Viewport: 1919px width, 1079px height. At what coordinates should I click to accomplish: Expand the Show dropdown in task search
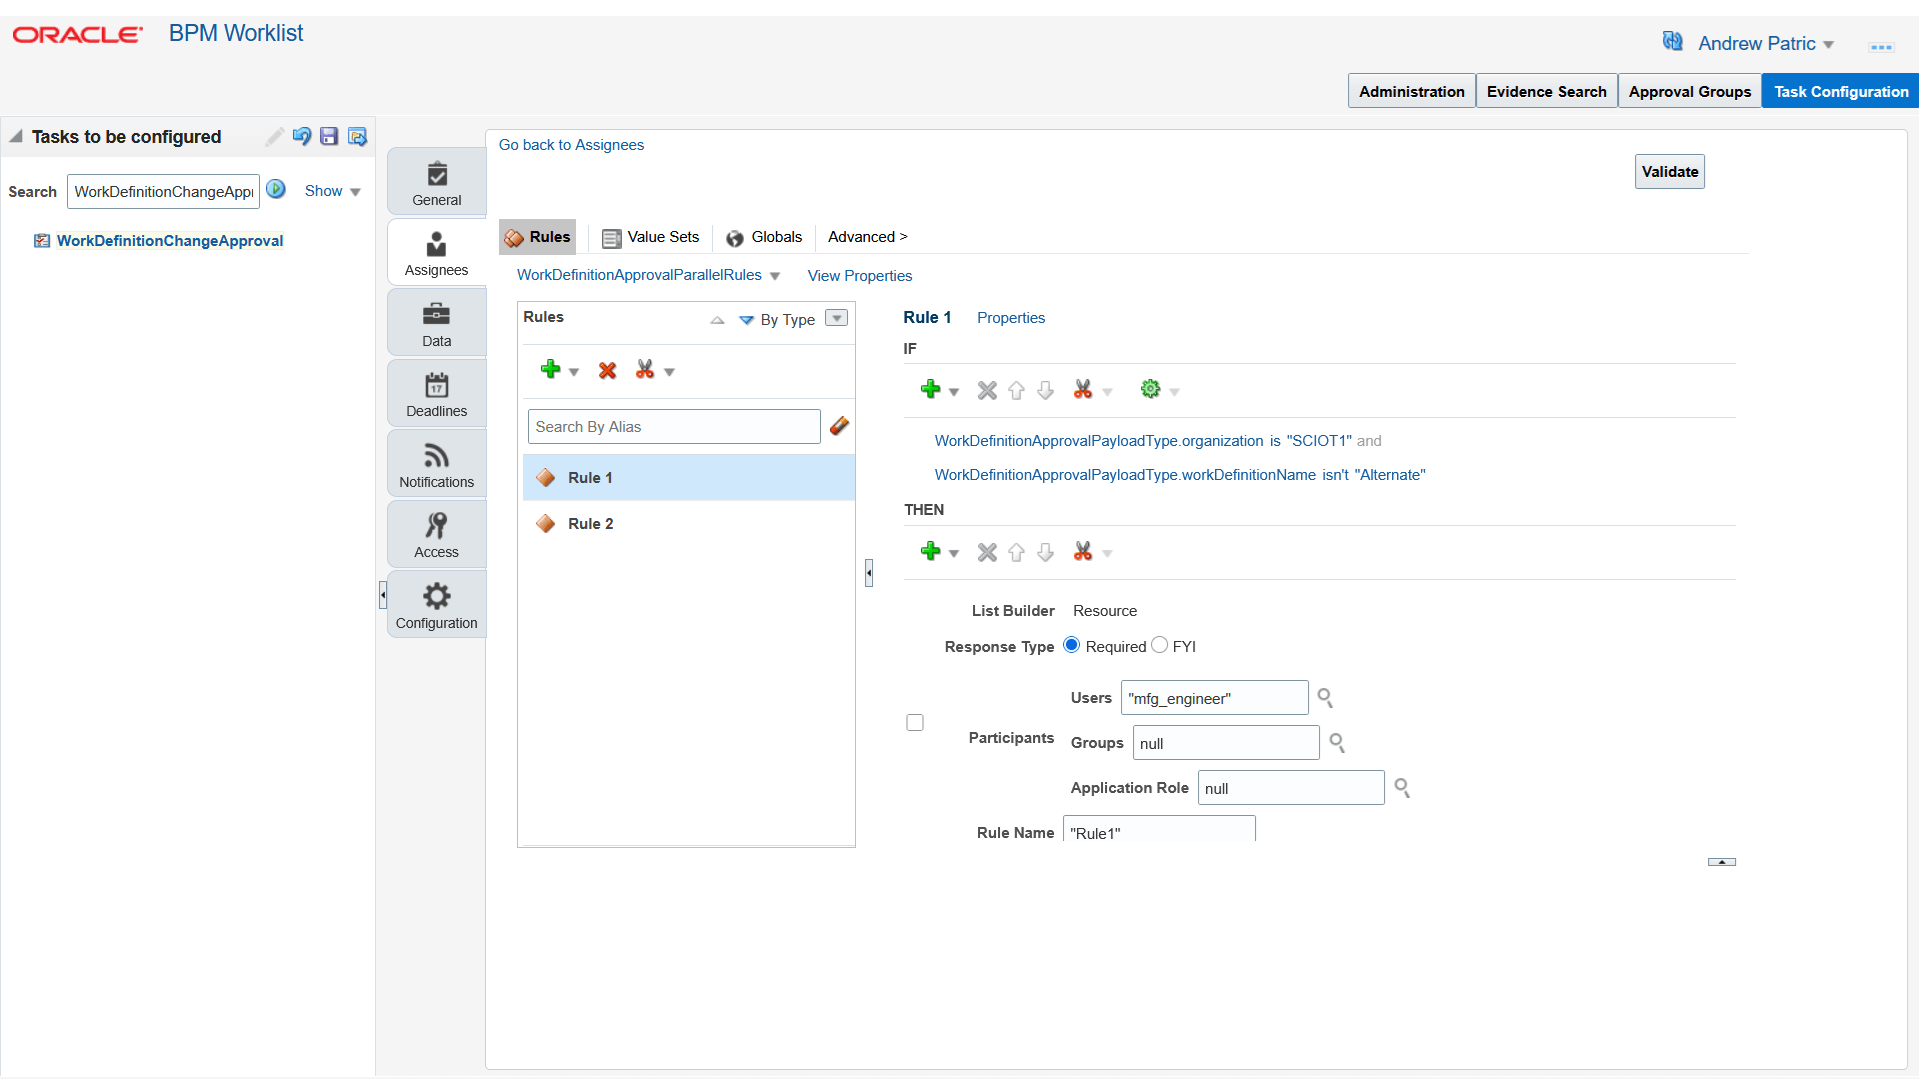(333, 191)
